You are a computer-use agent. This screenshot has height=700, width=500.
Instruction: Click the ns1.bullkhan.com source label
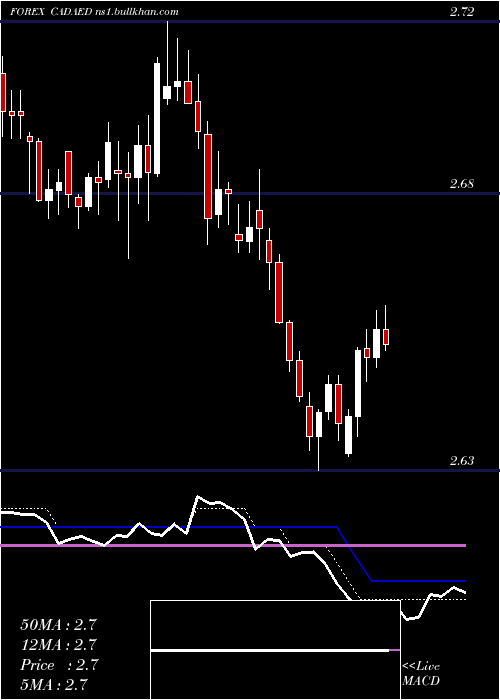137,12
